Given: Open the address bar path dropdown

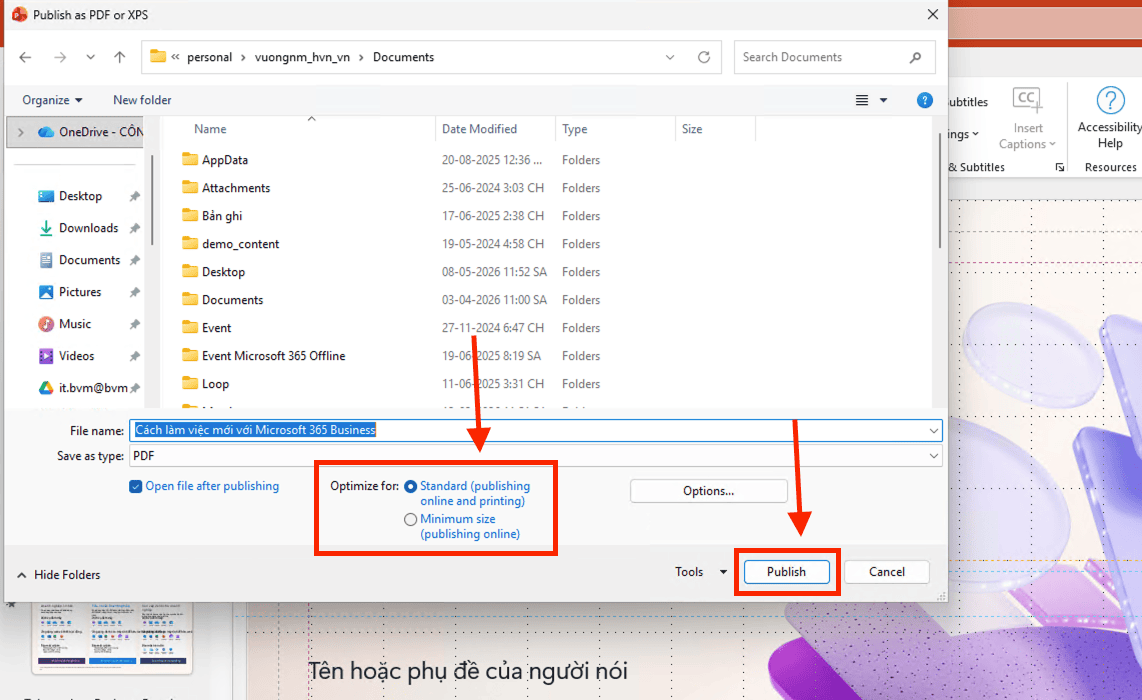Looking at the screenshot, I should [669, 57].
